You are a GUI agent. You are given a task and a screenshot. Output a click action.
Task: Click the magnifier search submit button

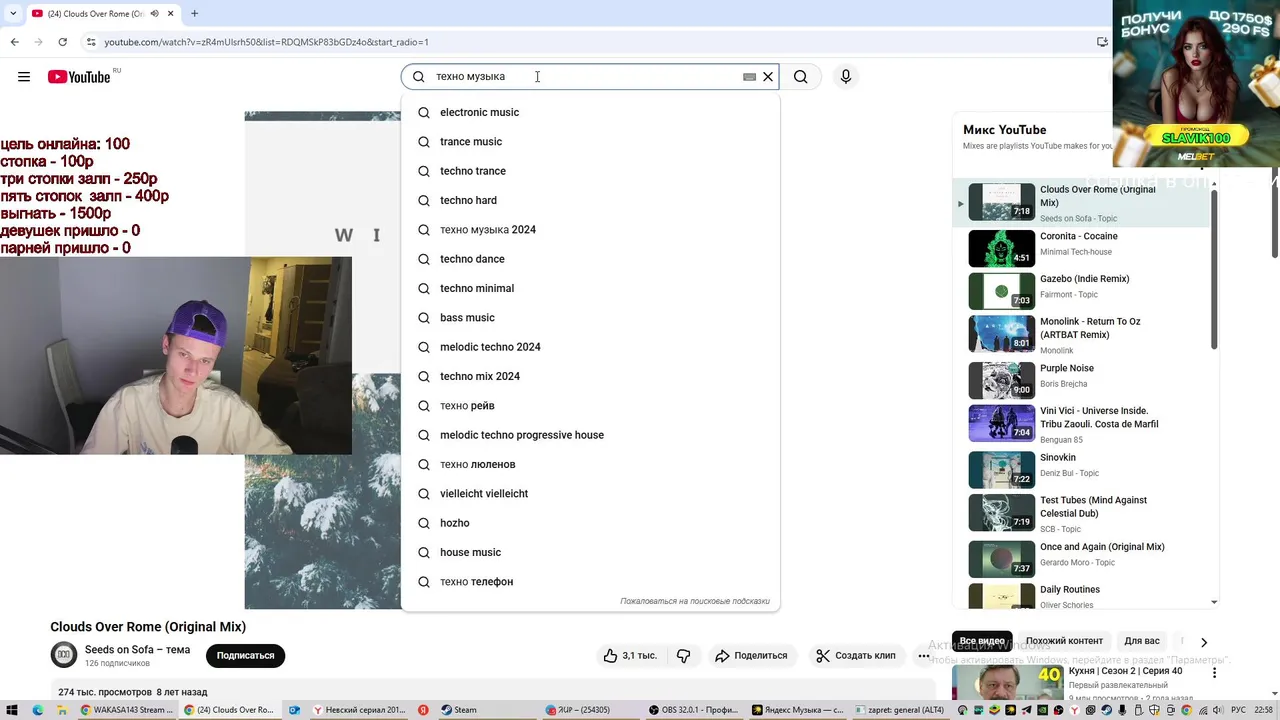tap(801, 77)
